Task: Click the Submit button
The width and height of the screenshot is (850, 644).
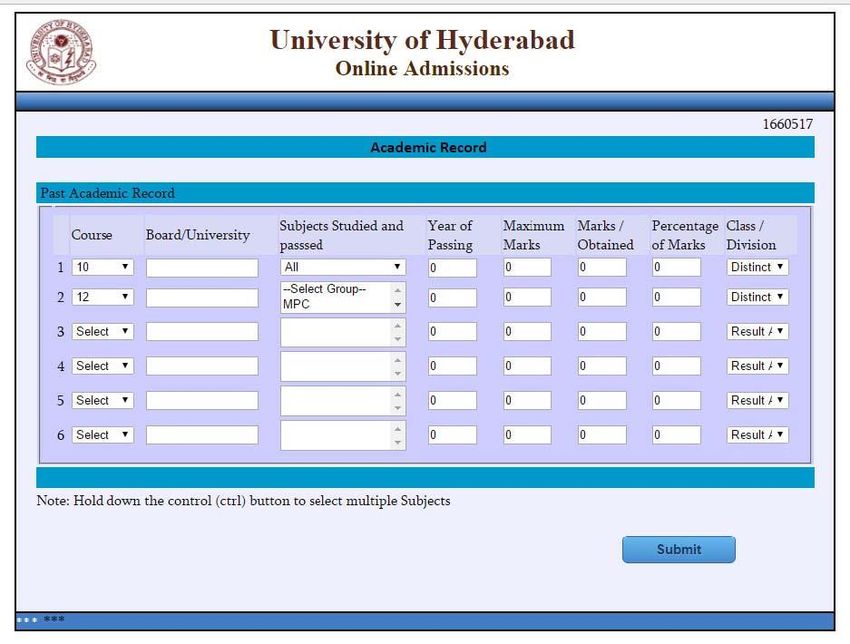Action: pyautogui.click(x=679, y=549)
